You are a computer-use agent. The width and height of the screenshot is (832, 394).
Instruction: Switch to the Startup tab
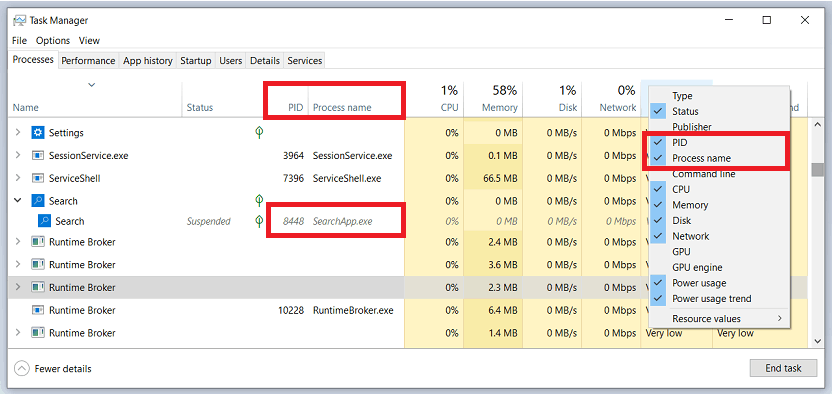click(196, 60)
